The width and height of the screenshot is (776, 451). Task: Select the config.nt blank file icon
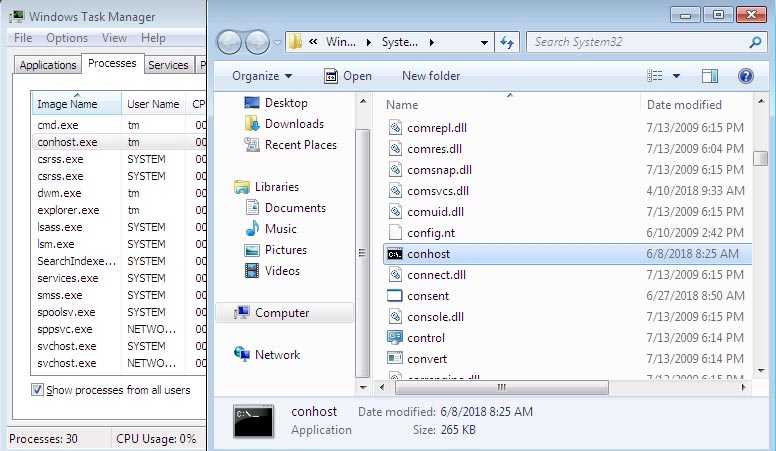click(395, 233)
